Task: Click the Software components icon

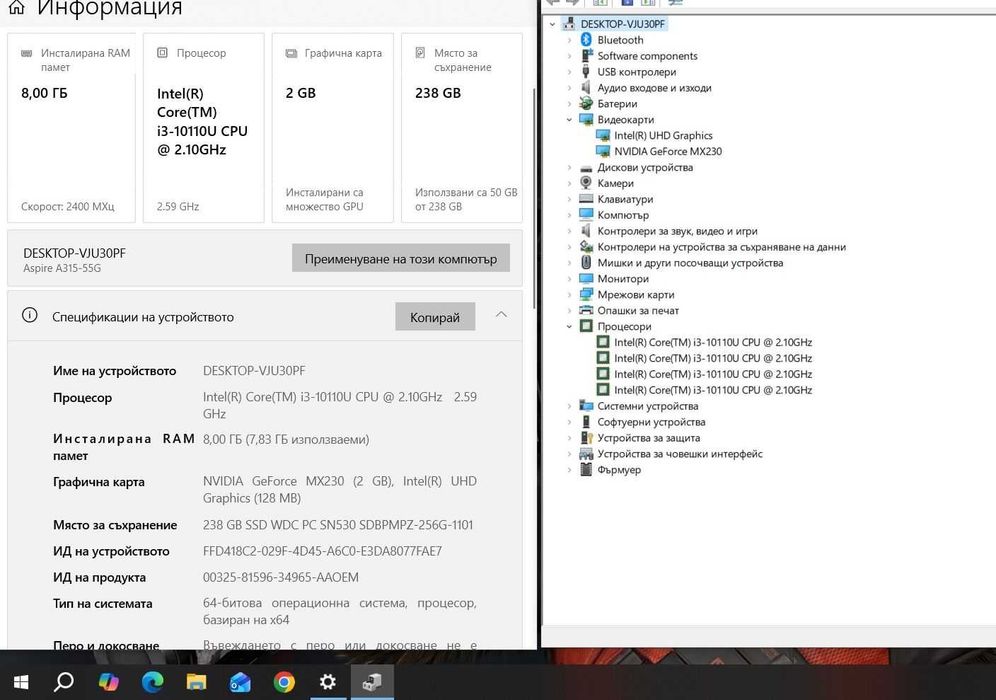Action: (586, 56)
